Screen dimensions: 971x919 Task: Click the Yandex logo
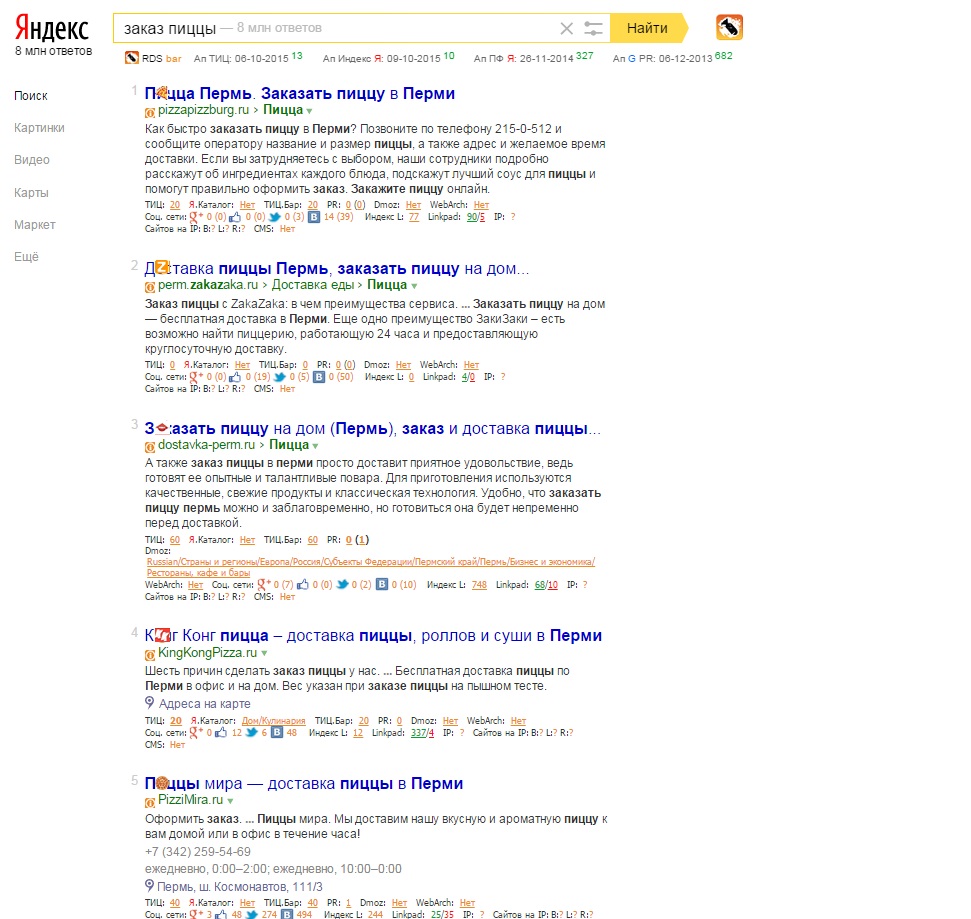click(x=52, y=28)
